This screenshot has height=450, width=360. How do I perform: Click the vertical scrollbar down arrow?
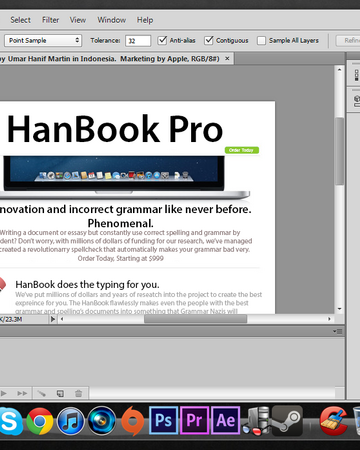339,309
